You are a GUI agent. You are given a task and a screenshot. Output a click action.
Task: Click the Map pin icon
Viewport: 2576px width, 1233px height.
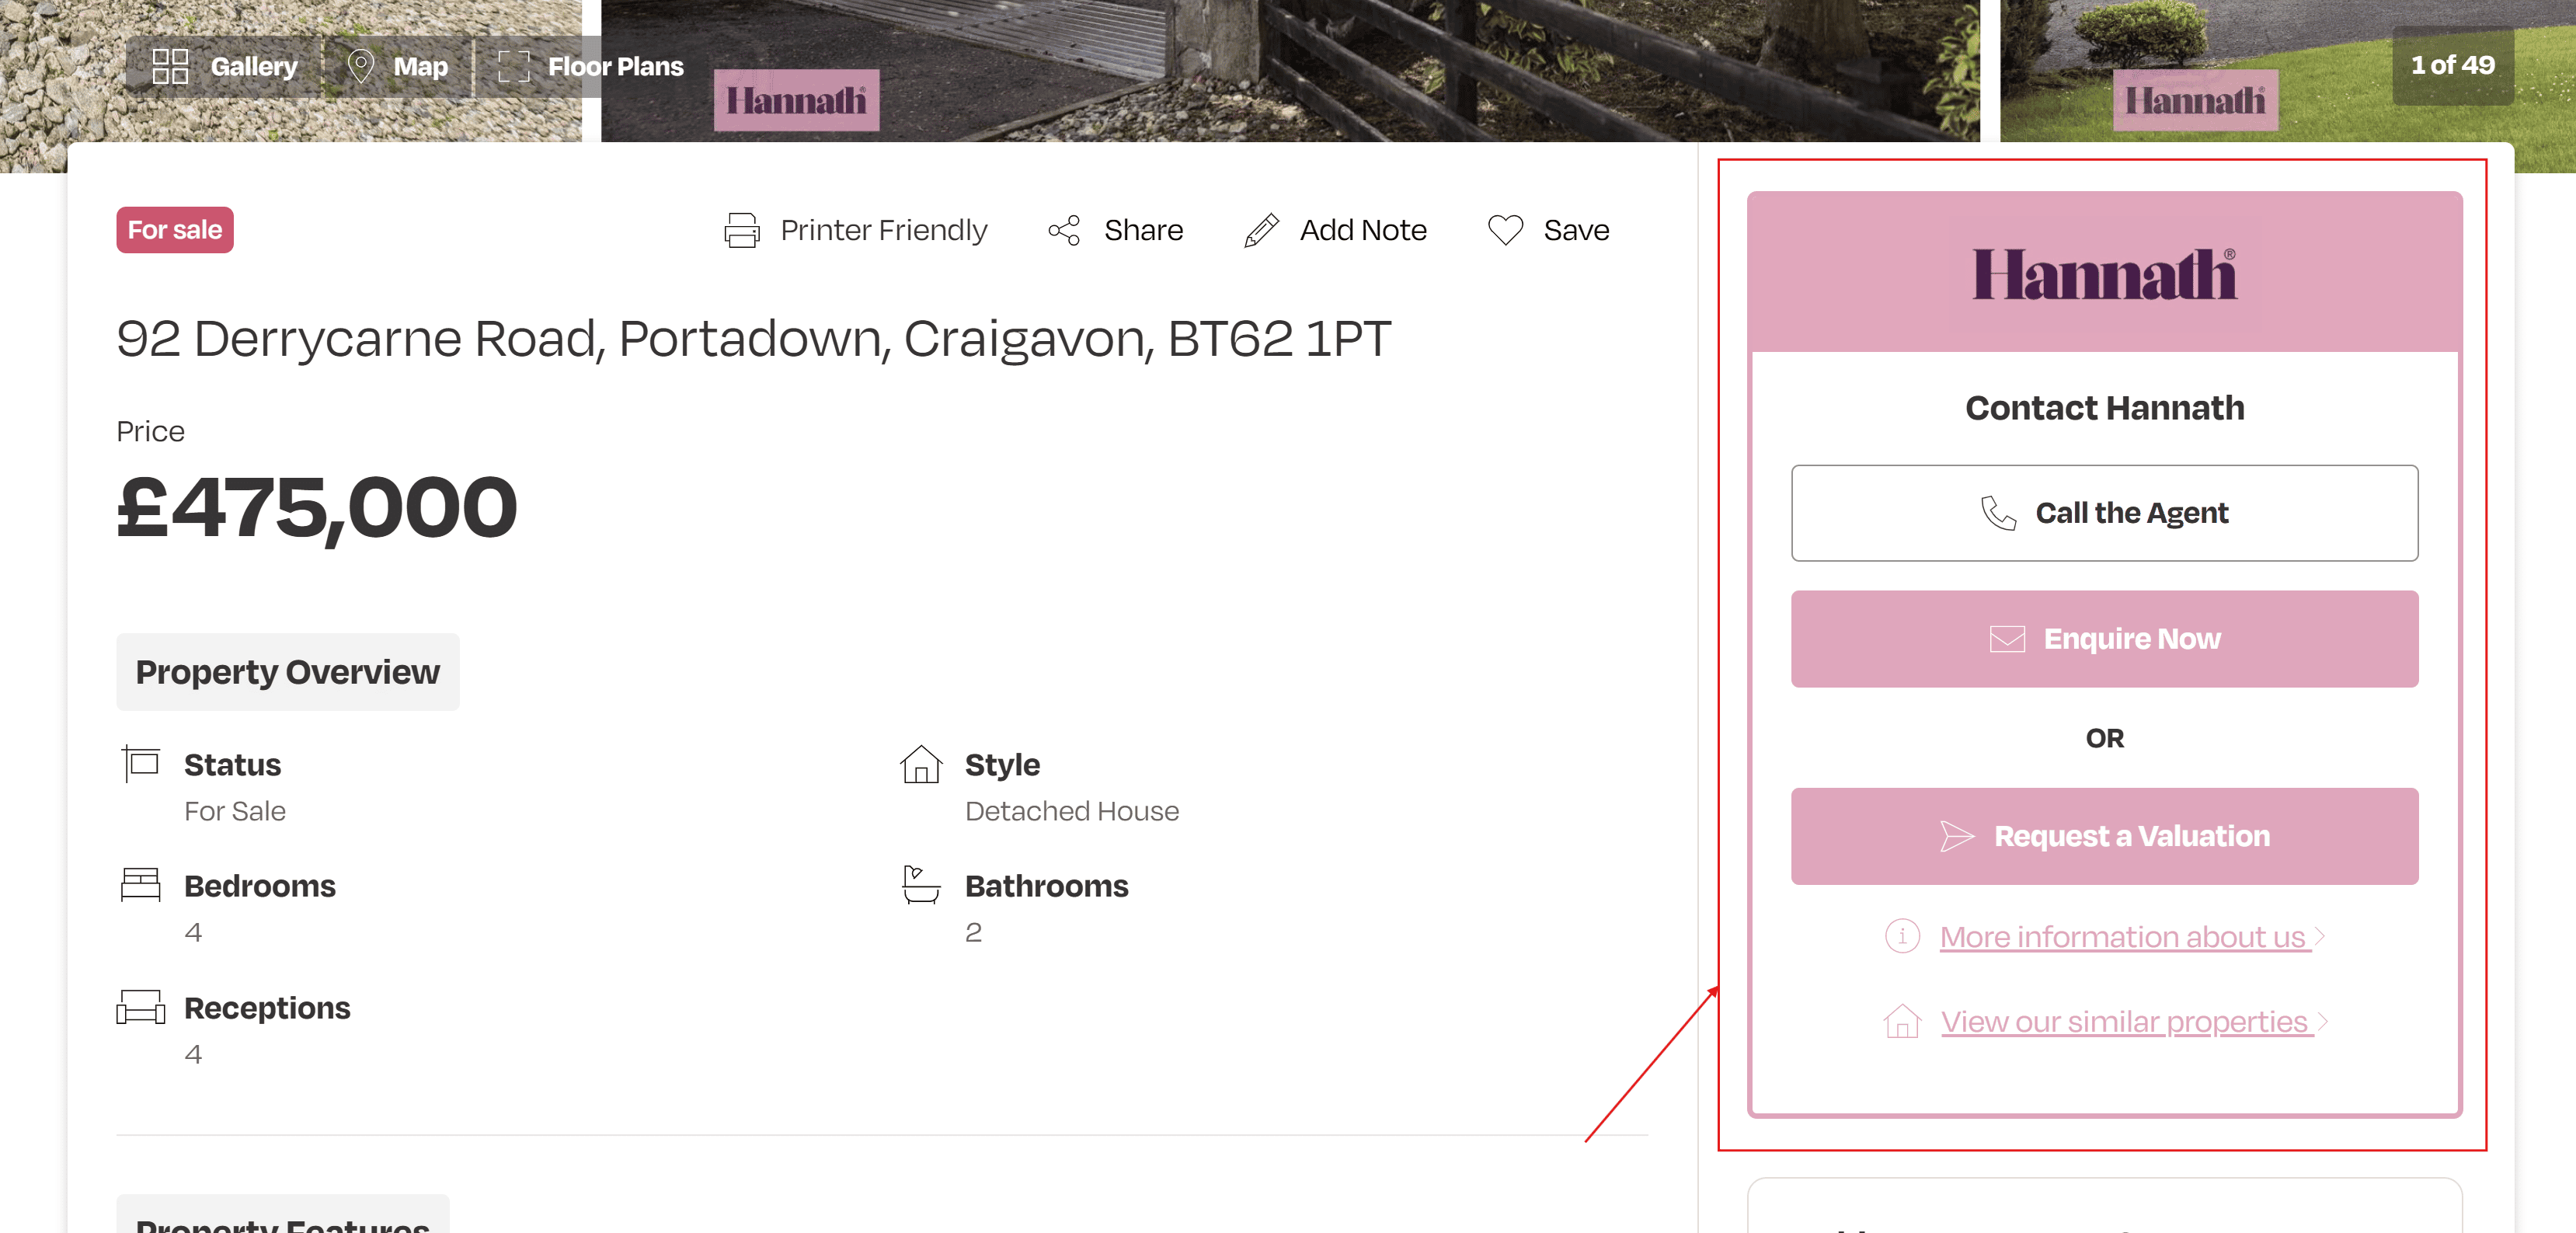coord(360,66)
